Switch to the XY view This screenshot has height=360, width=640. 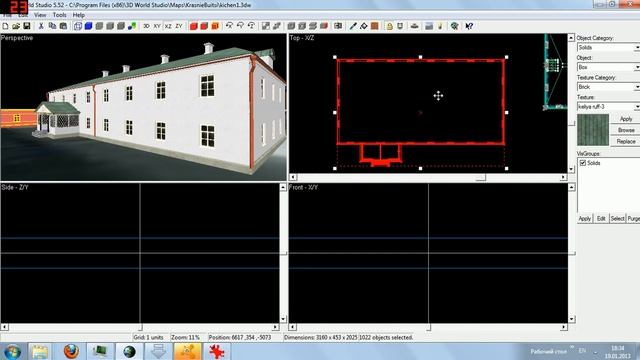(157, 26)
